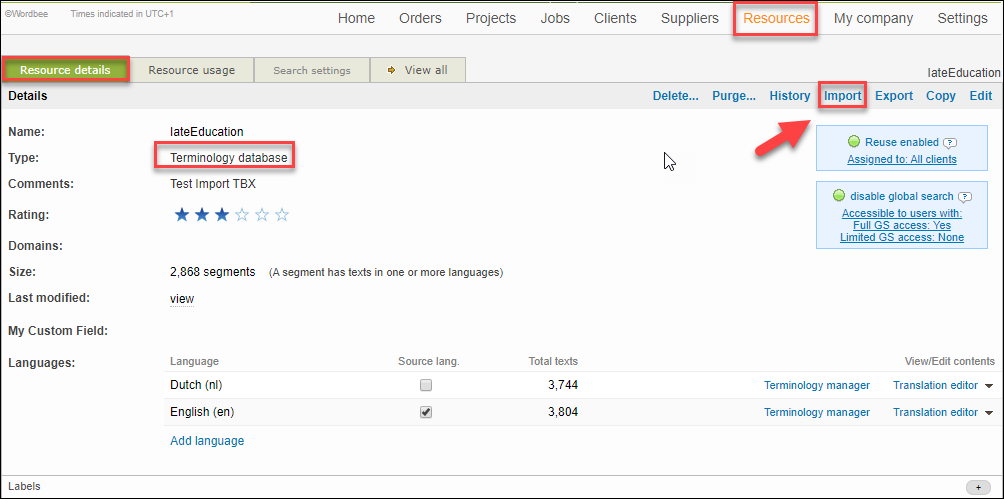The image size is (1004, 499).
Task: Check the Dutch source language checkbox
Action: point(426,385)
